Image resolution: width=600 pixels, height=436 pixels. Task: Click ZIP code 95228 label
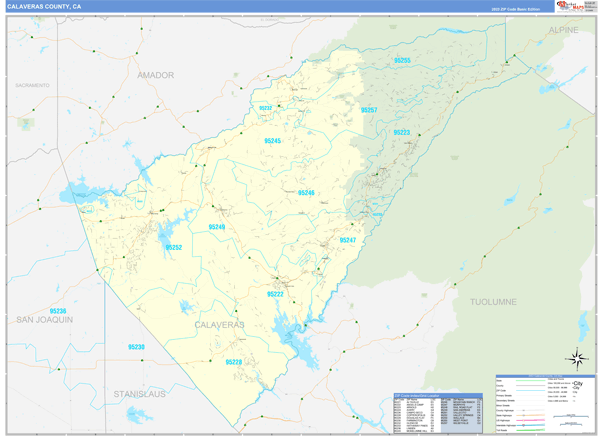[232, 362]
